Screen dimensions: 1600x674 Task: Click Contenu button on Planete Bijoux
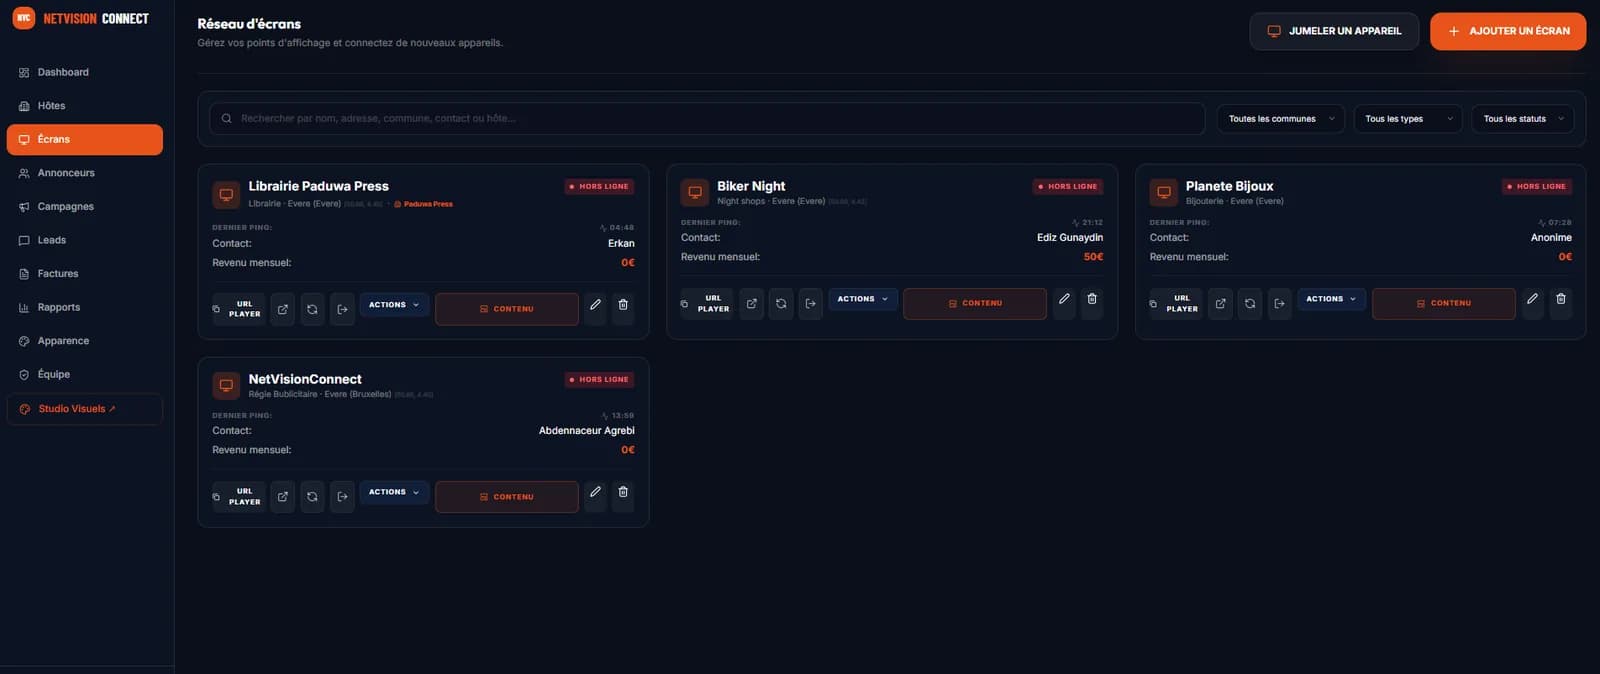[1444, 303]
